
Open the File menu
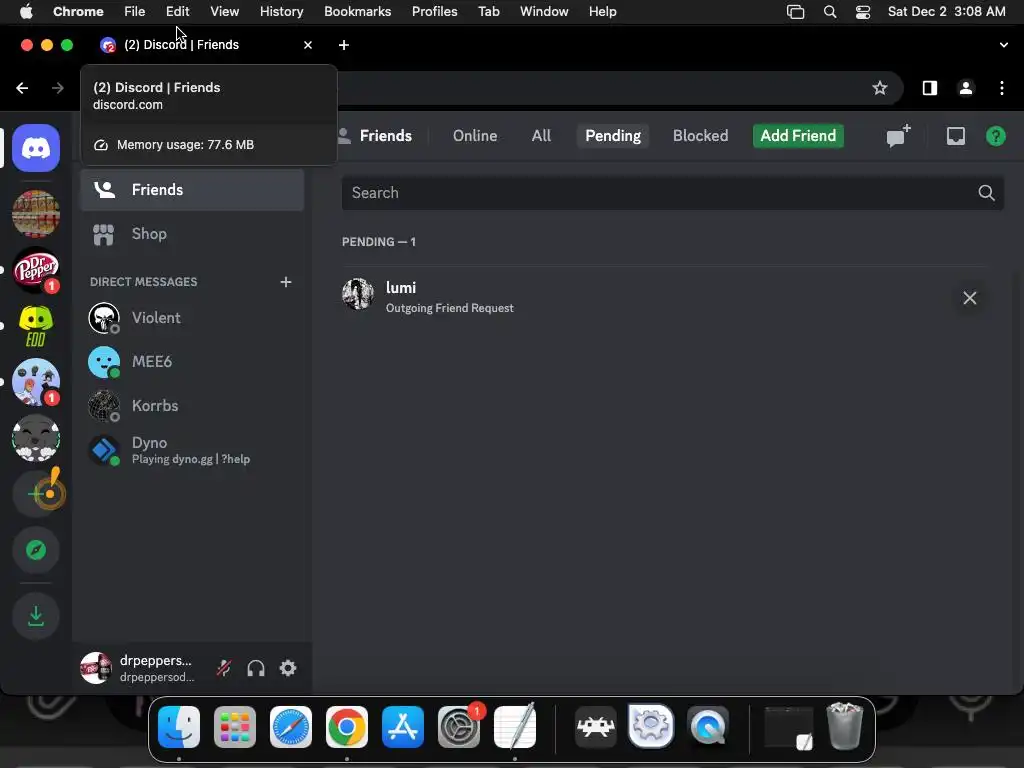[x=135, y=11]
